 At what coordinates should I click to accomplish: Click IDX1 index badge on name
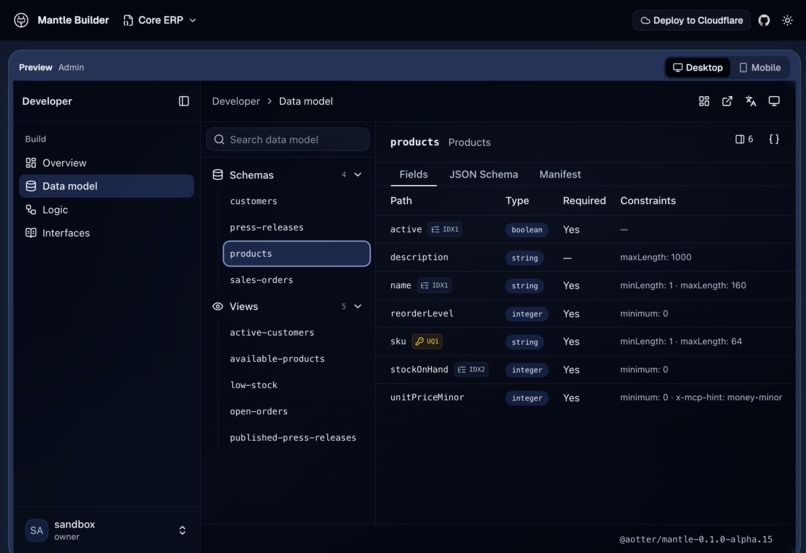(434, 285)
